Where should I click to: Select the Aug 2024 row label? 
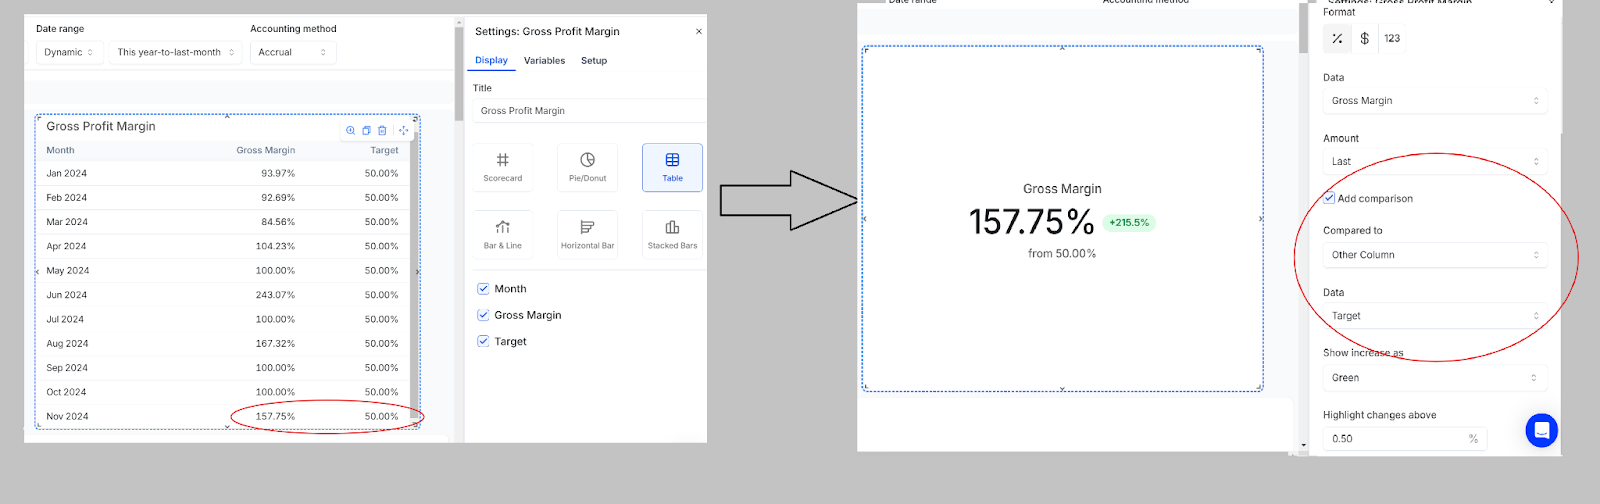click(x=67, y=343)
